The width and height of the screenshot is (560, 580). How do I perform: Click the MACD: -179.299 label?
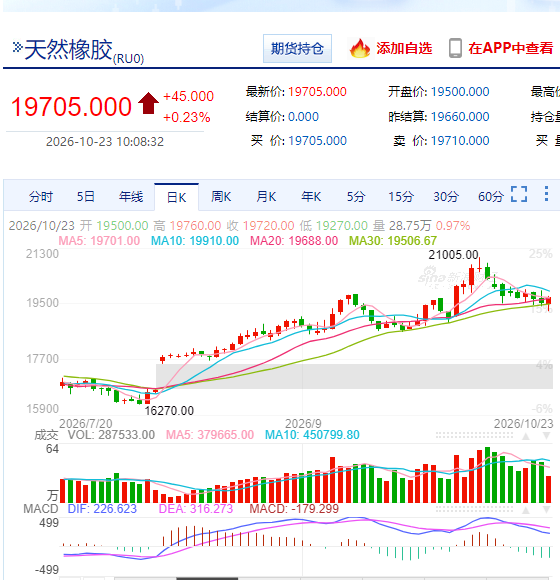click(294, 509)
